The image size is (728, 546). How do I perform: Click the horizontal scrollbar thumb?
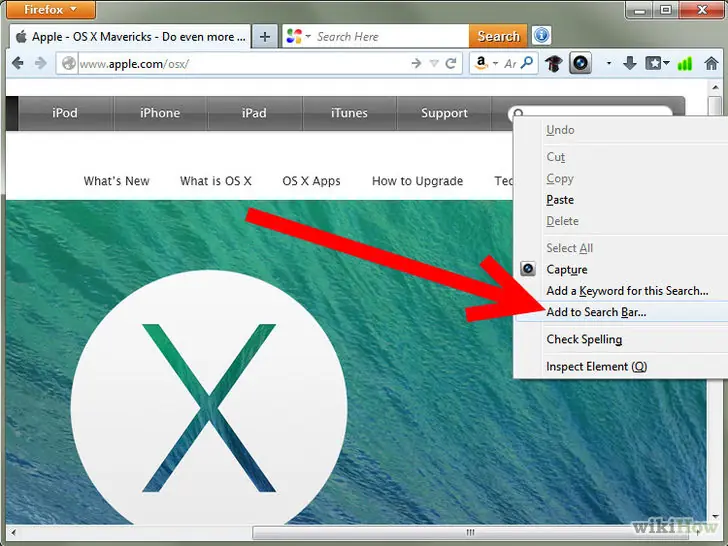pos(470,532)
